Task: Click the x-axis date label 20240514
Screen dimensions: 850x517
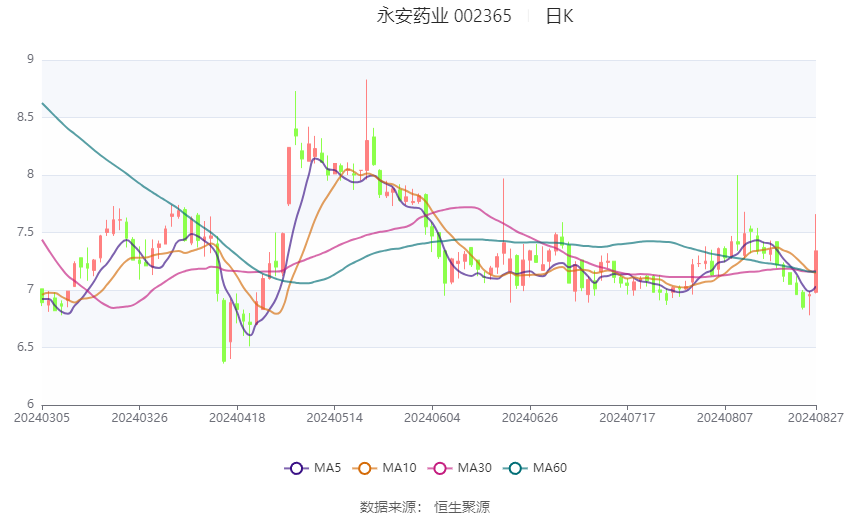Action: pos(334,418)
